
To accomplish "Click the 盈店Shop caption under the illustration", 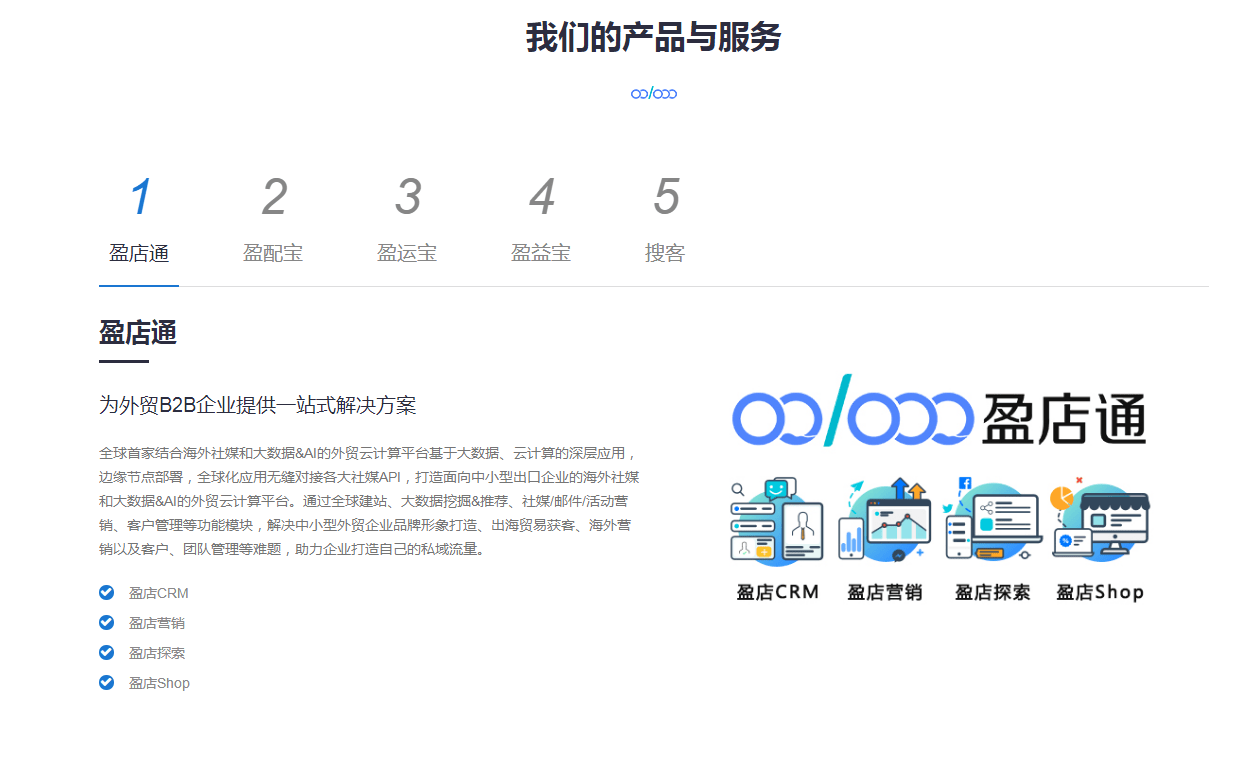I will point(1100,592).
